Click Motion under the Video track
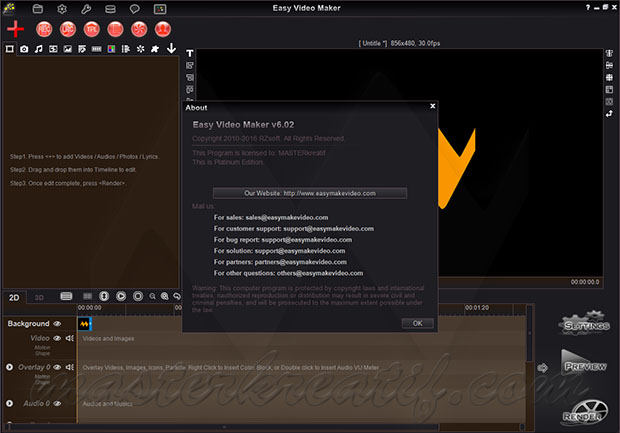Screen dimensions: 620x433 42,348
